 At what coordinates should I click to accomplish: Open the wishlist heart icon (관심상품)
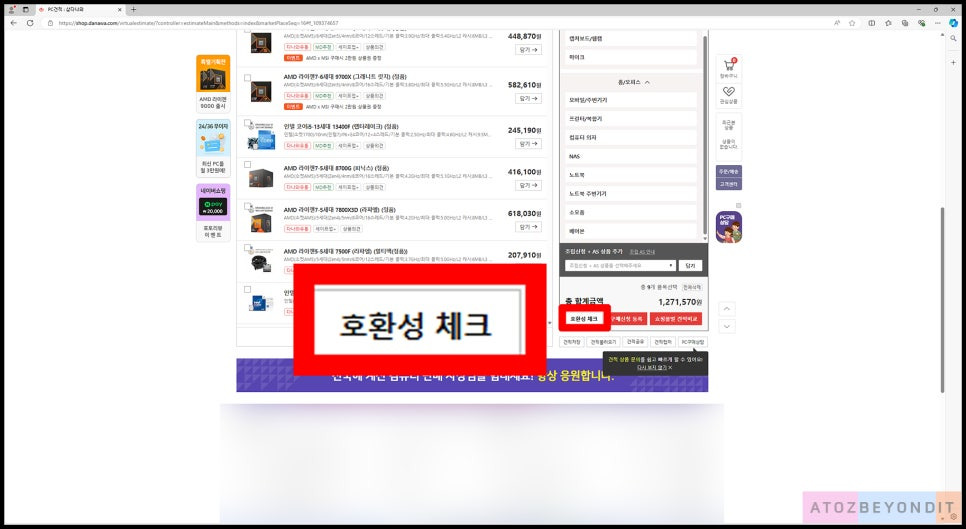(729, 94)
